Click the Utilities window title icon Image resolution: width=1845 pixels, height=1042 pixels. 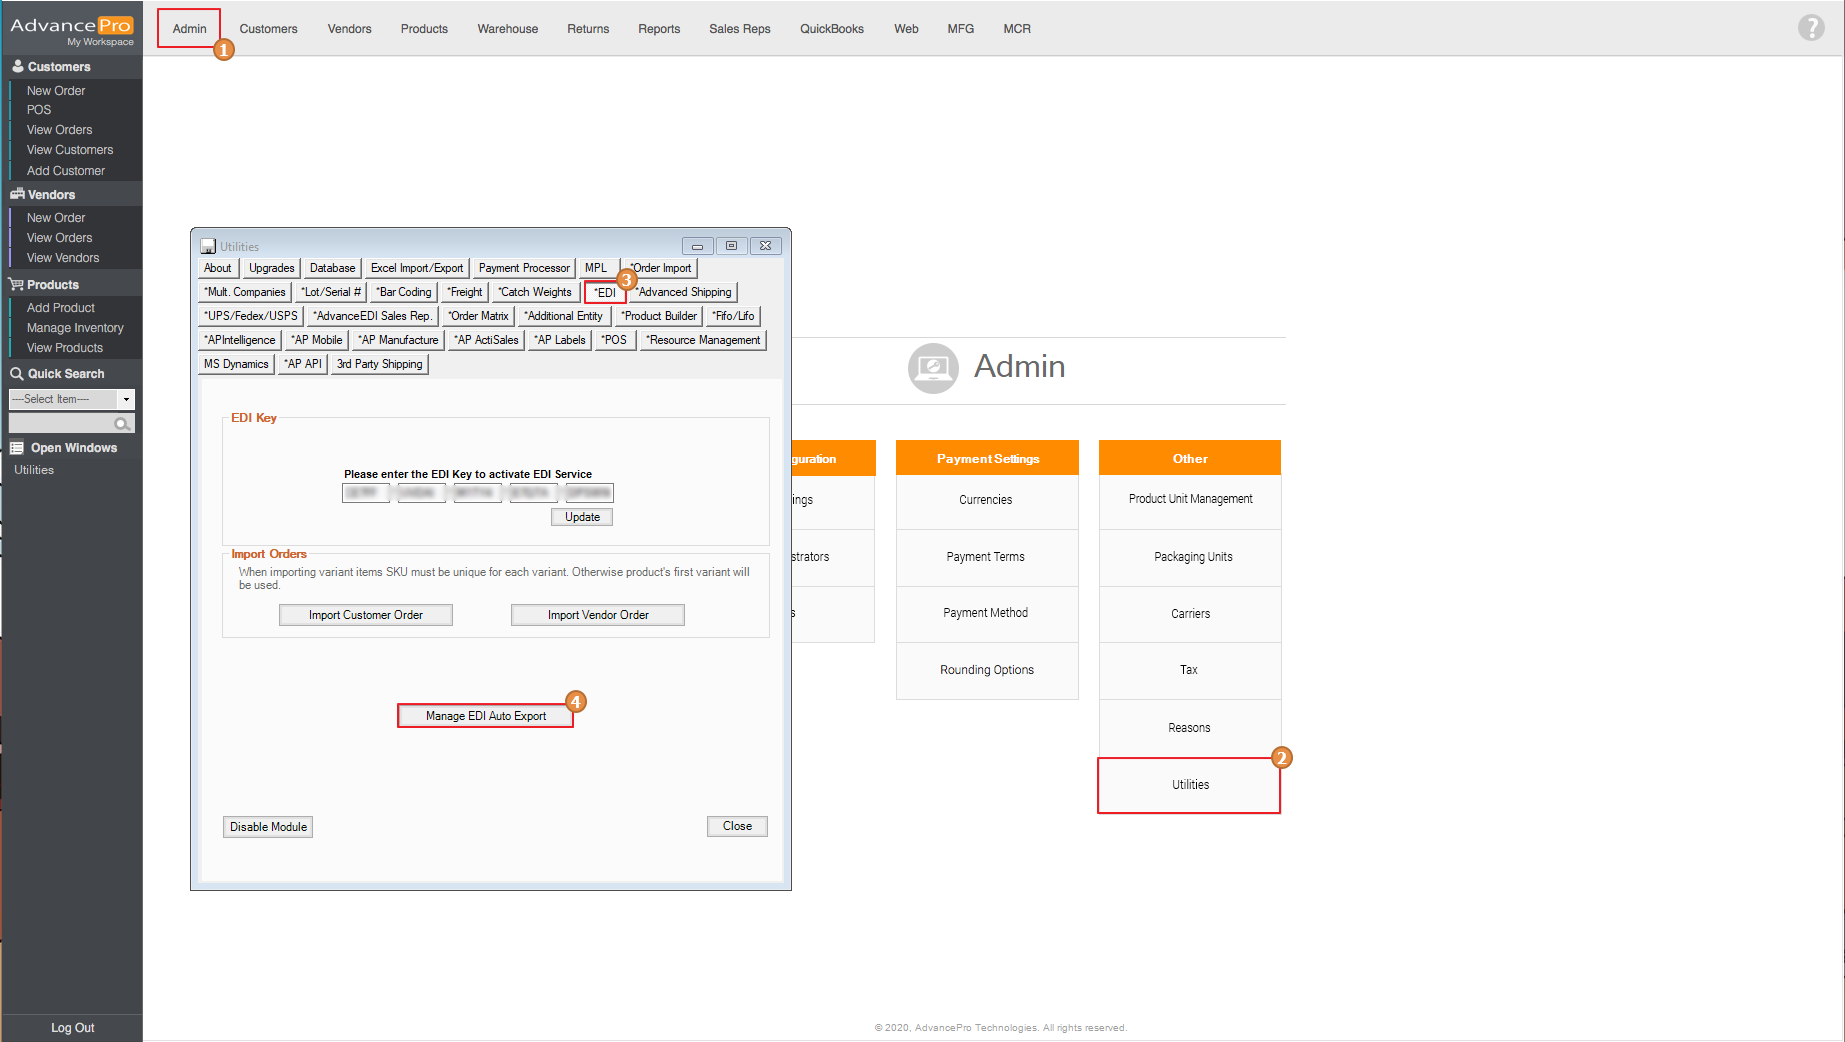pos(208,246)
